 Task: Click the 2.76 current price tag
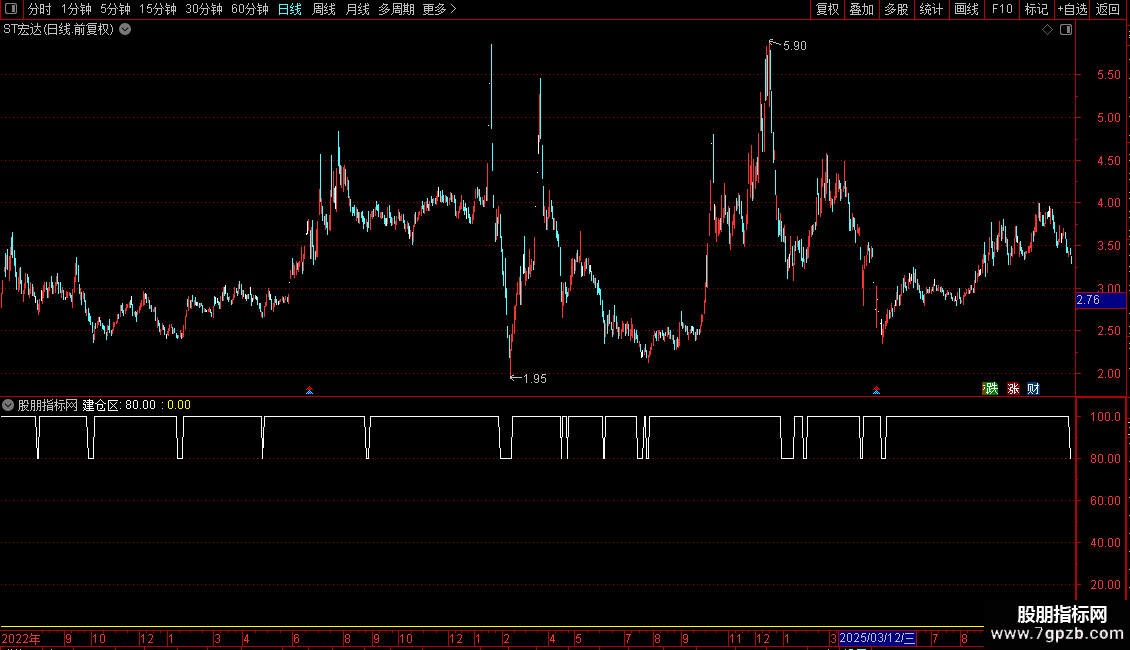point(1100,300)
